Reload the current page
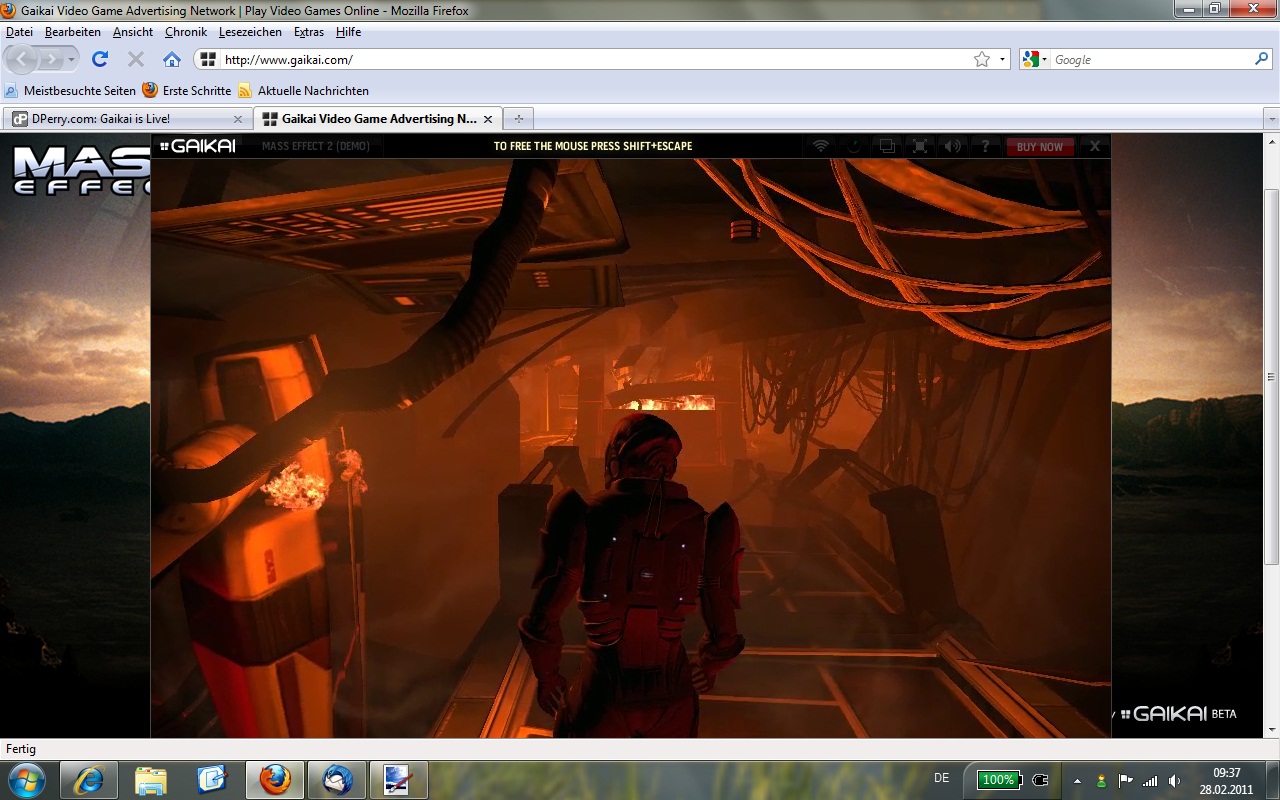 click(98, 58)
